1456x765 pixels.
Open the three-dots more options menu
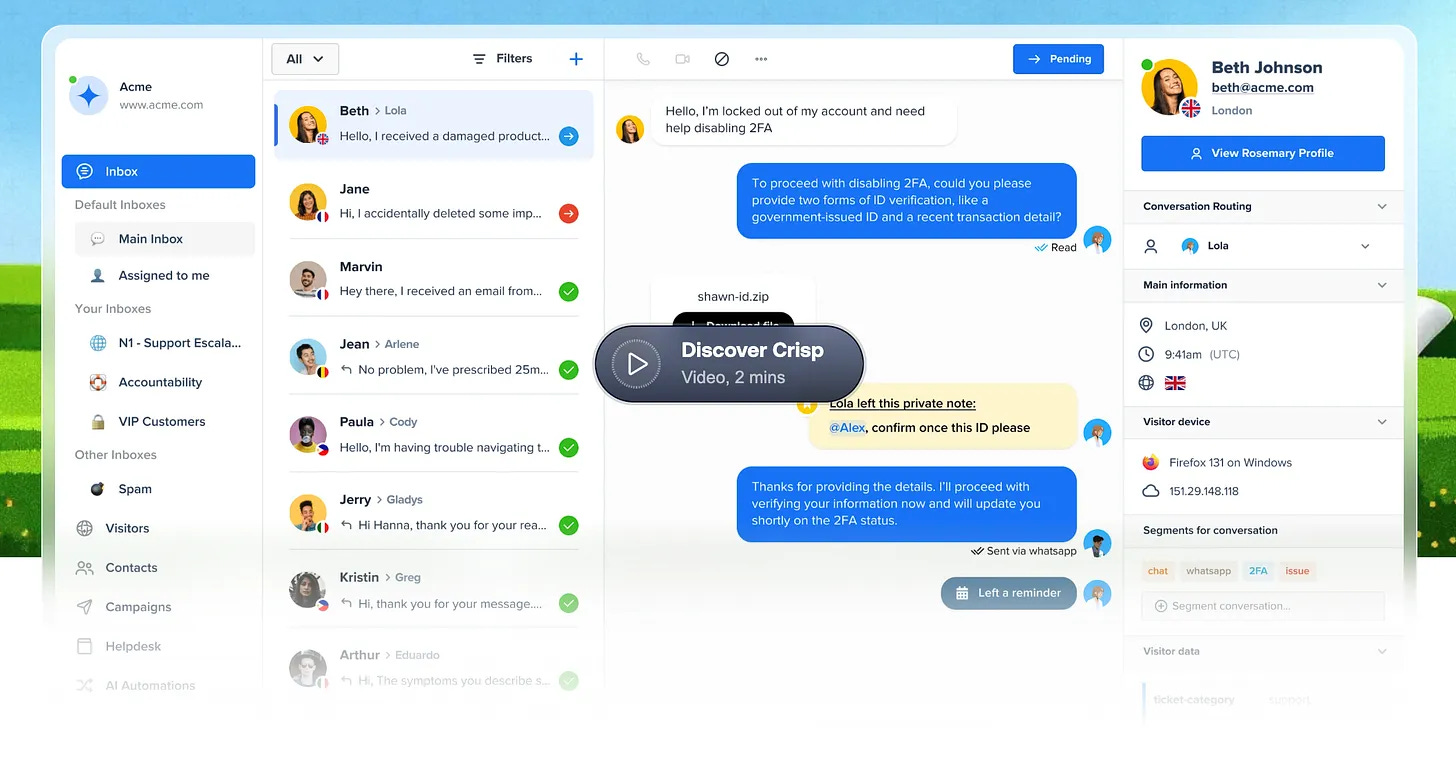point(761,59)
